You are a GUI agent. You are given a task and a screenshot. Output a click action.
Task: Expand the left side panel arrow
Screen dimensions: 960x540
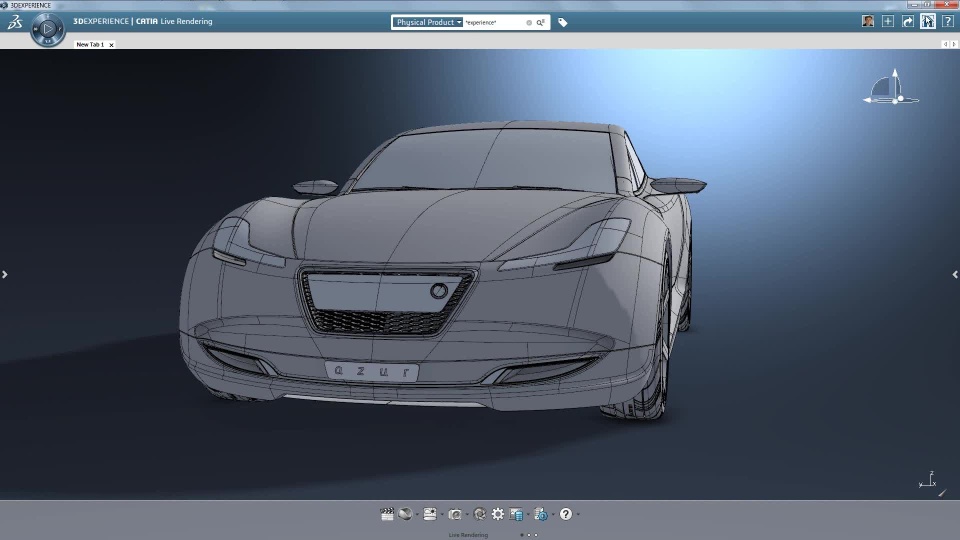5,274
